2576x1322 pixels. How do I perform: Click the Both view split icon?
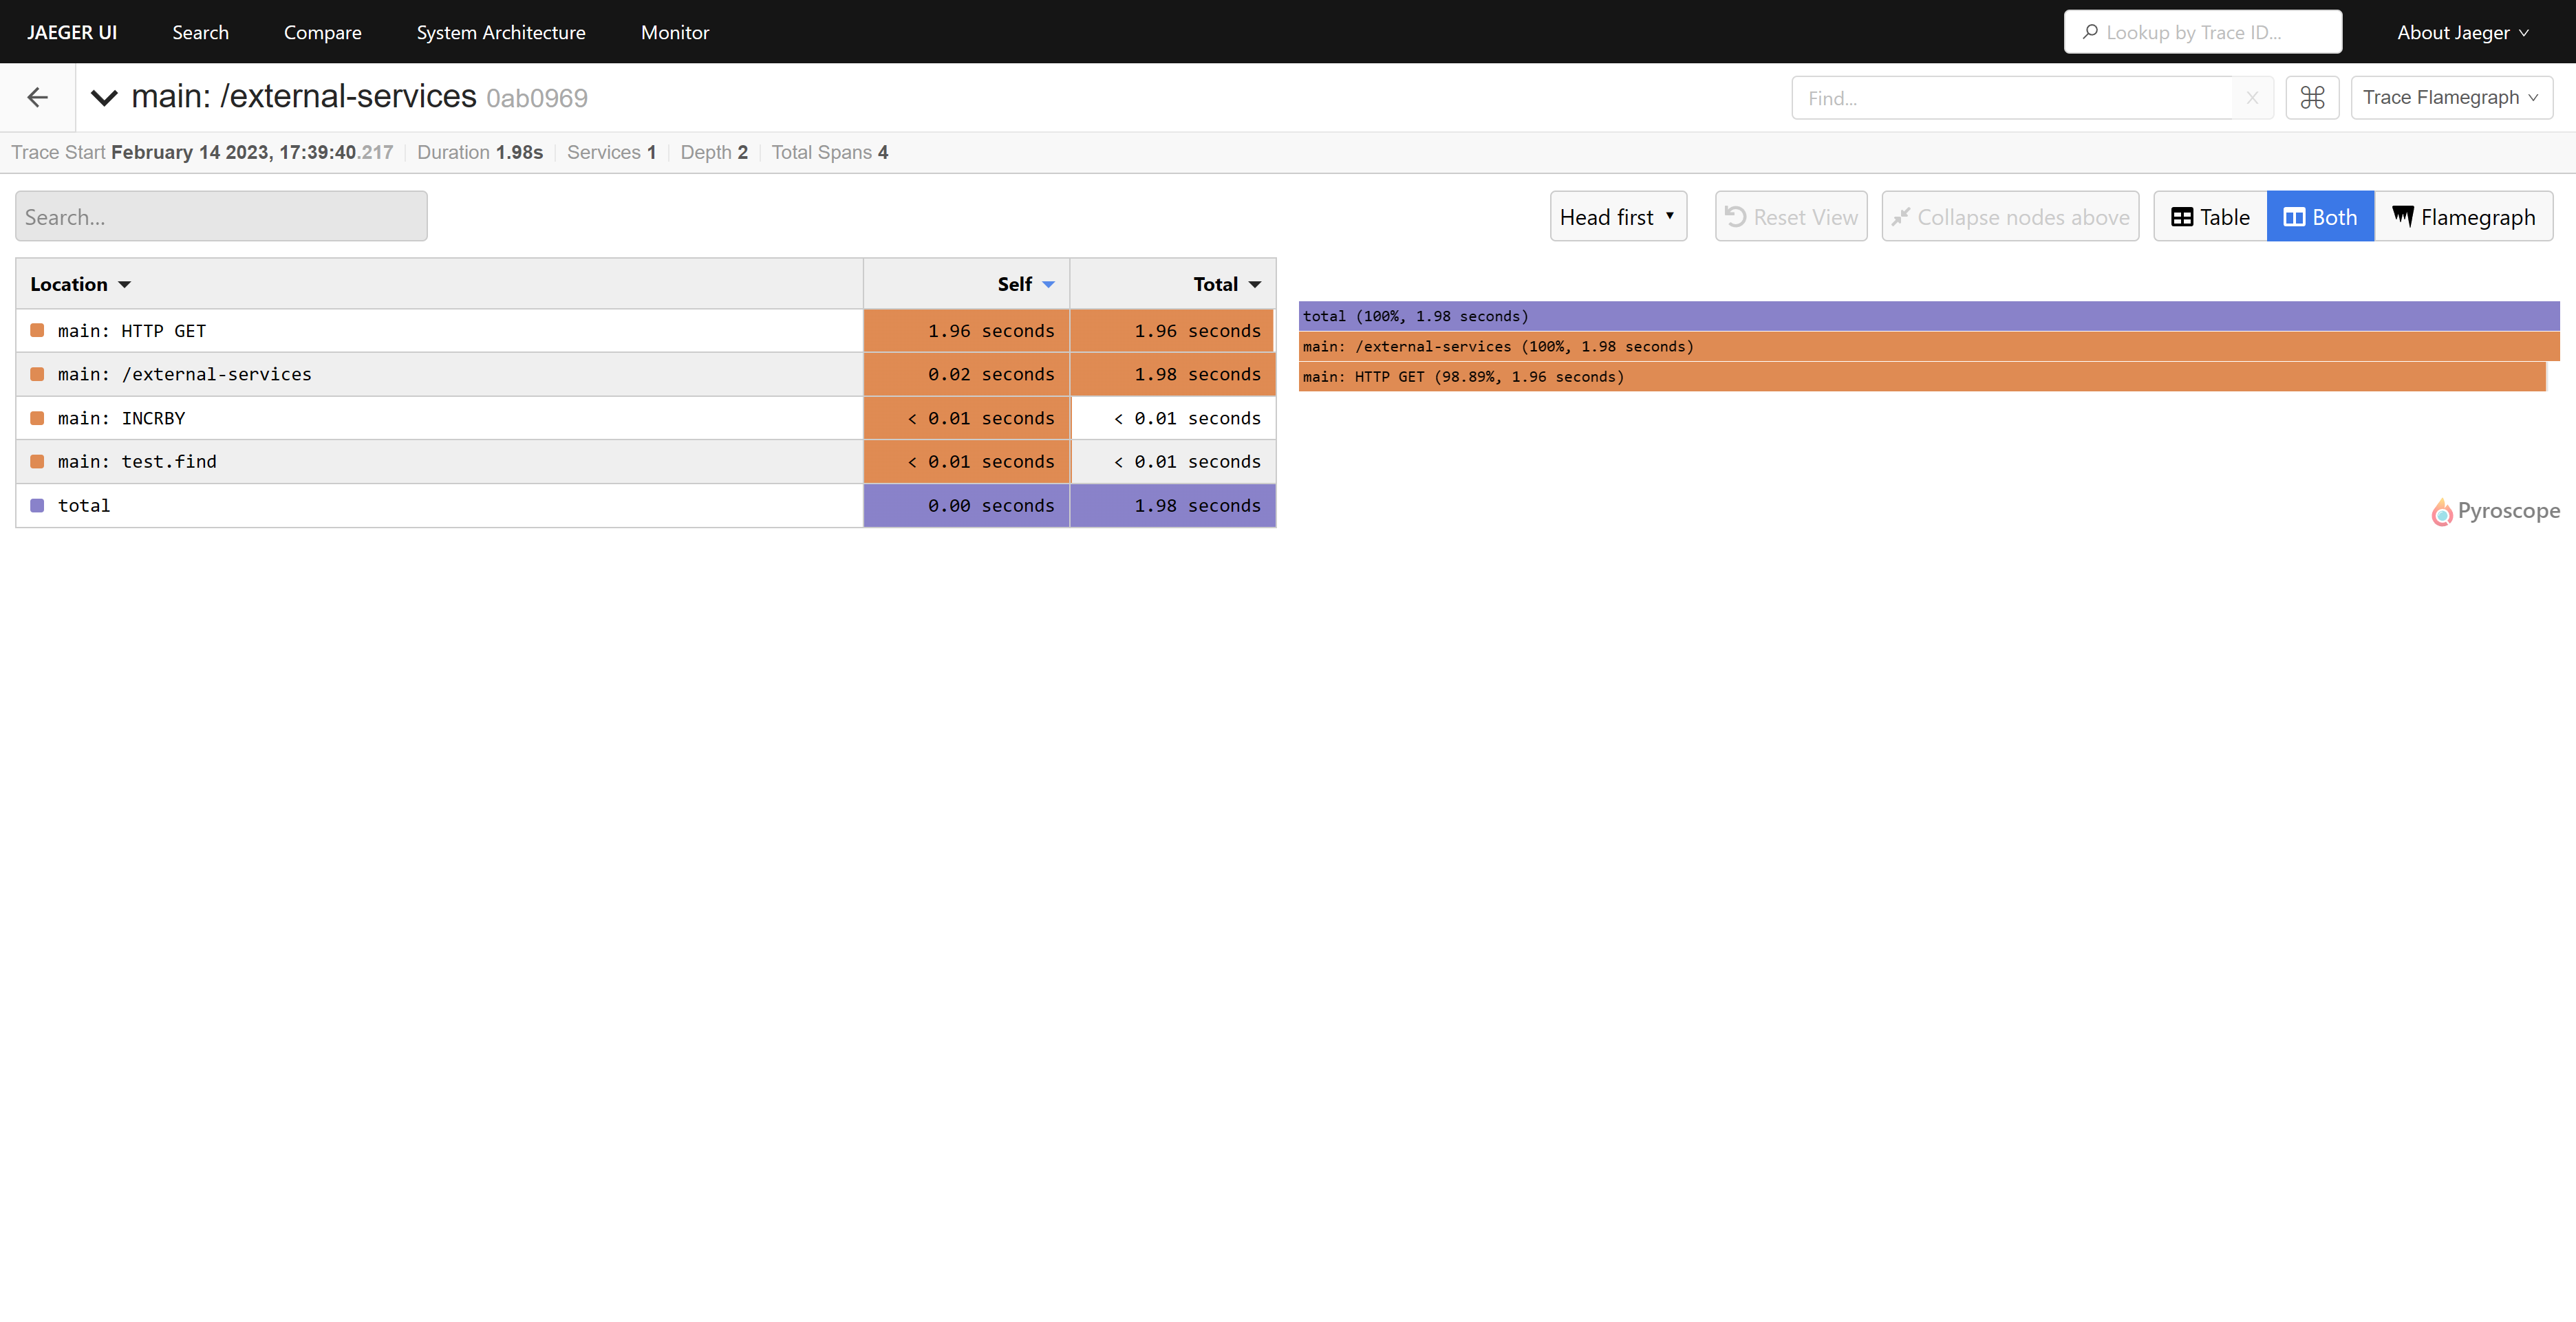2294,217
